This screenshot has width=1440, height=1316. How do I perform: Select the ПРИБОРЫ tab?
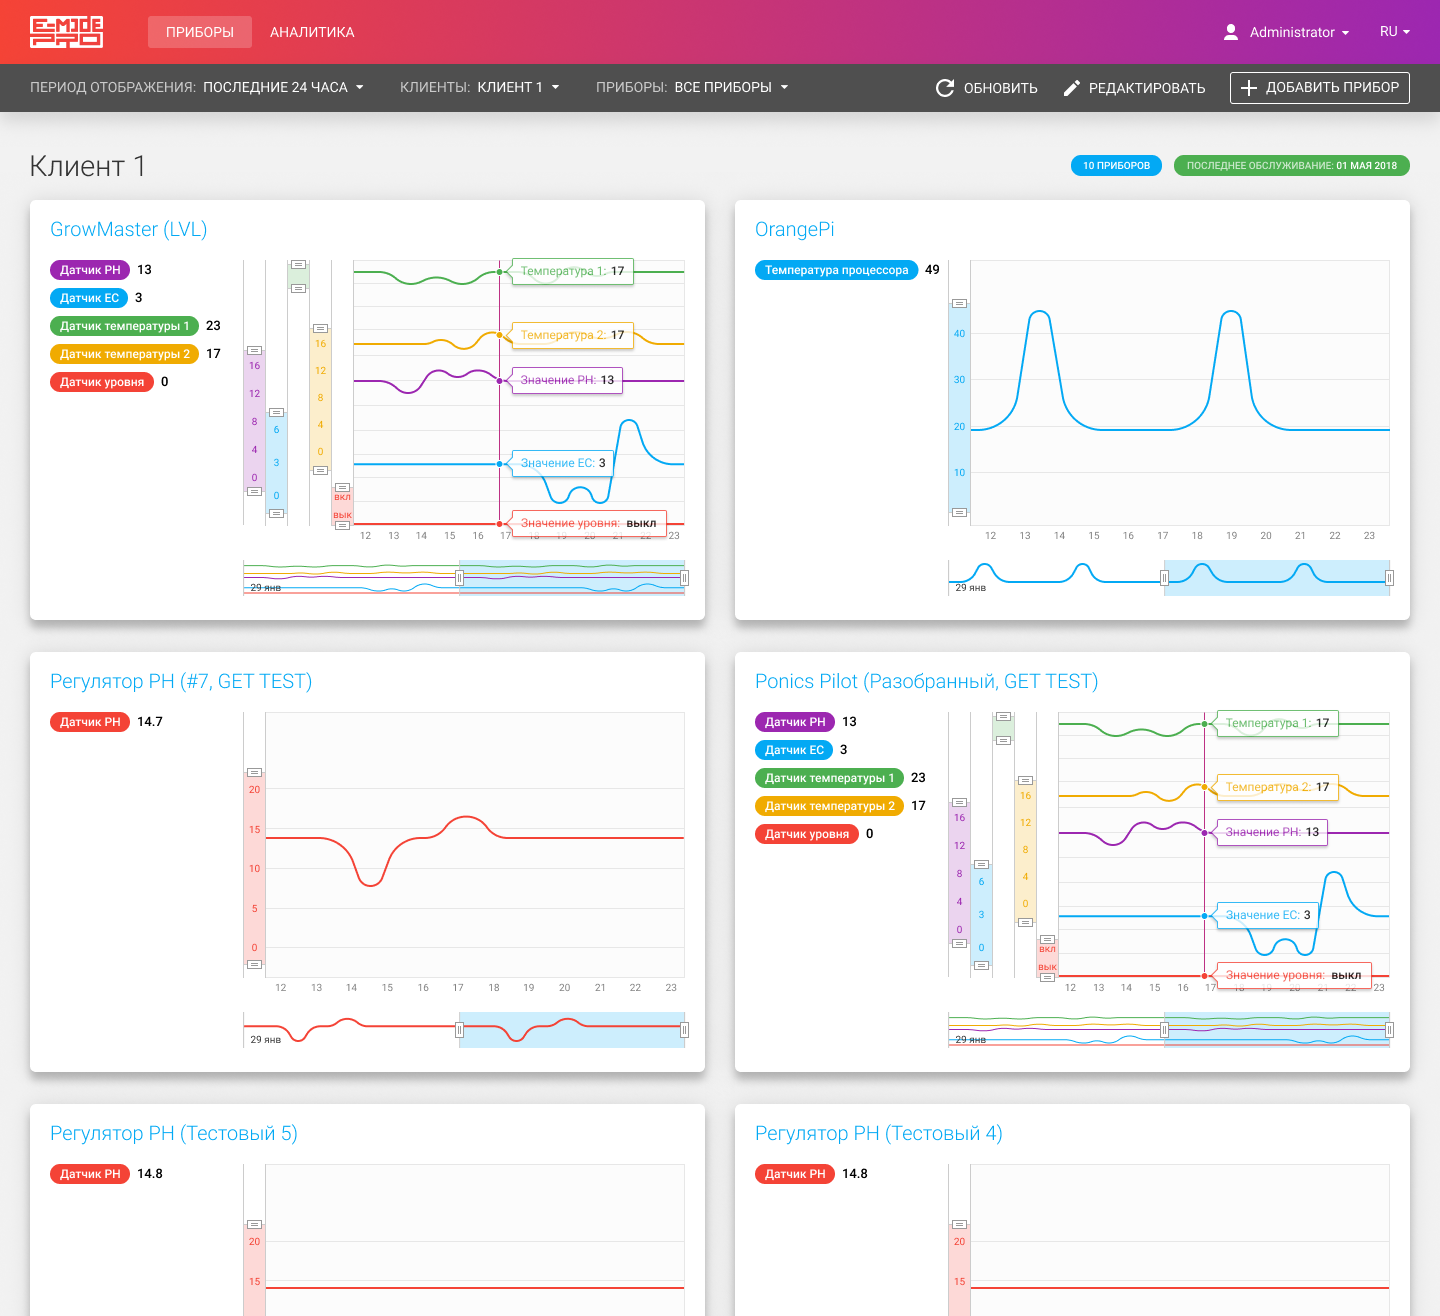[200, 32]
